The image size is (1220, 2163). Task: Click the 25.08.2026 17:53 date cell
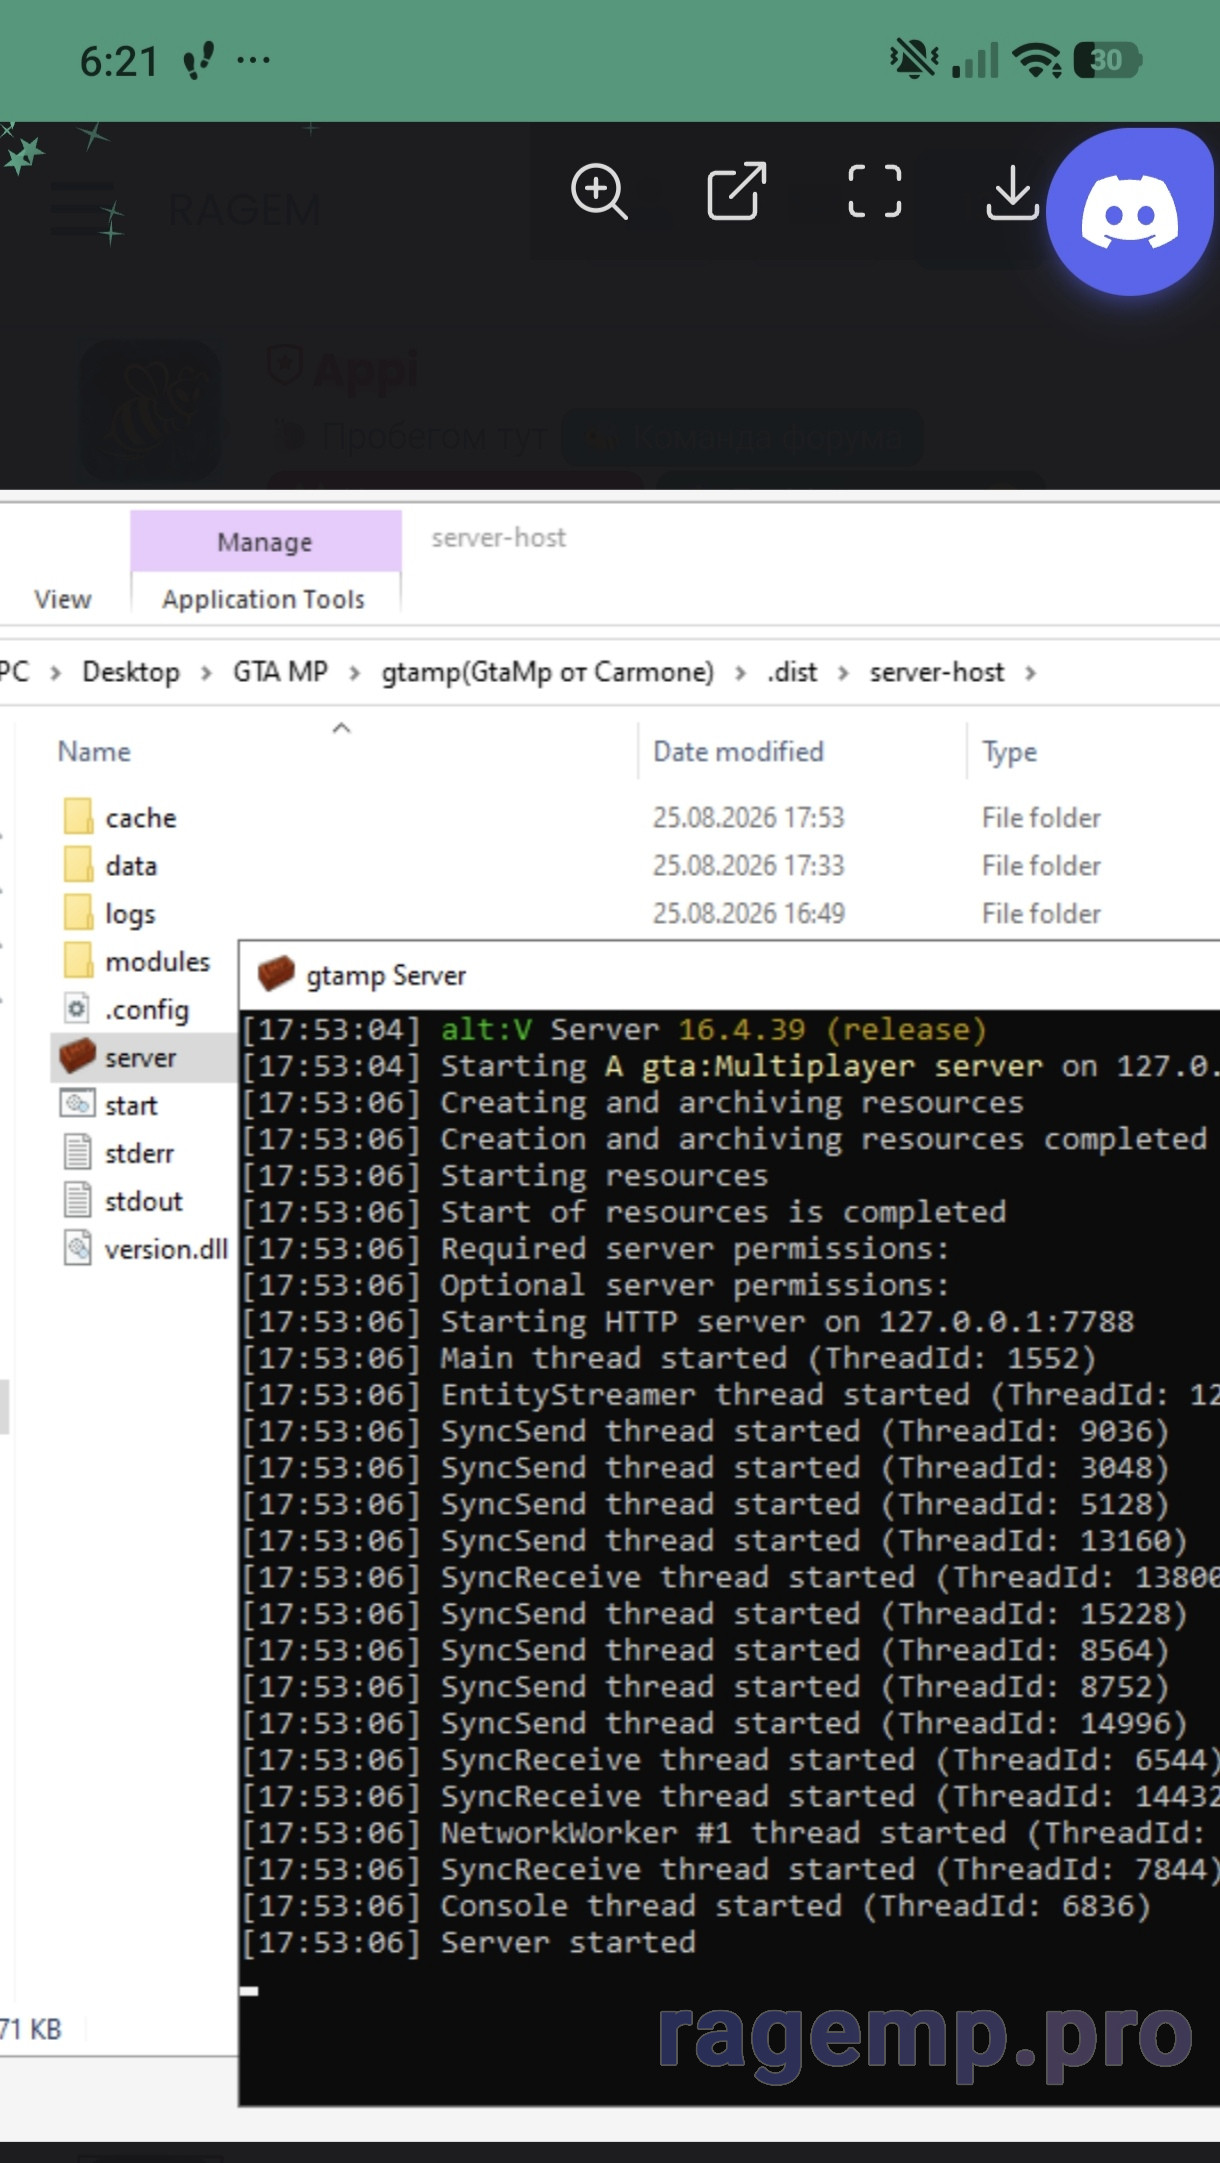748,817
